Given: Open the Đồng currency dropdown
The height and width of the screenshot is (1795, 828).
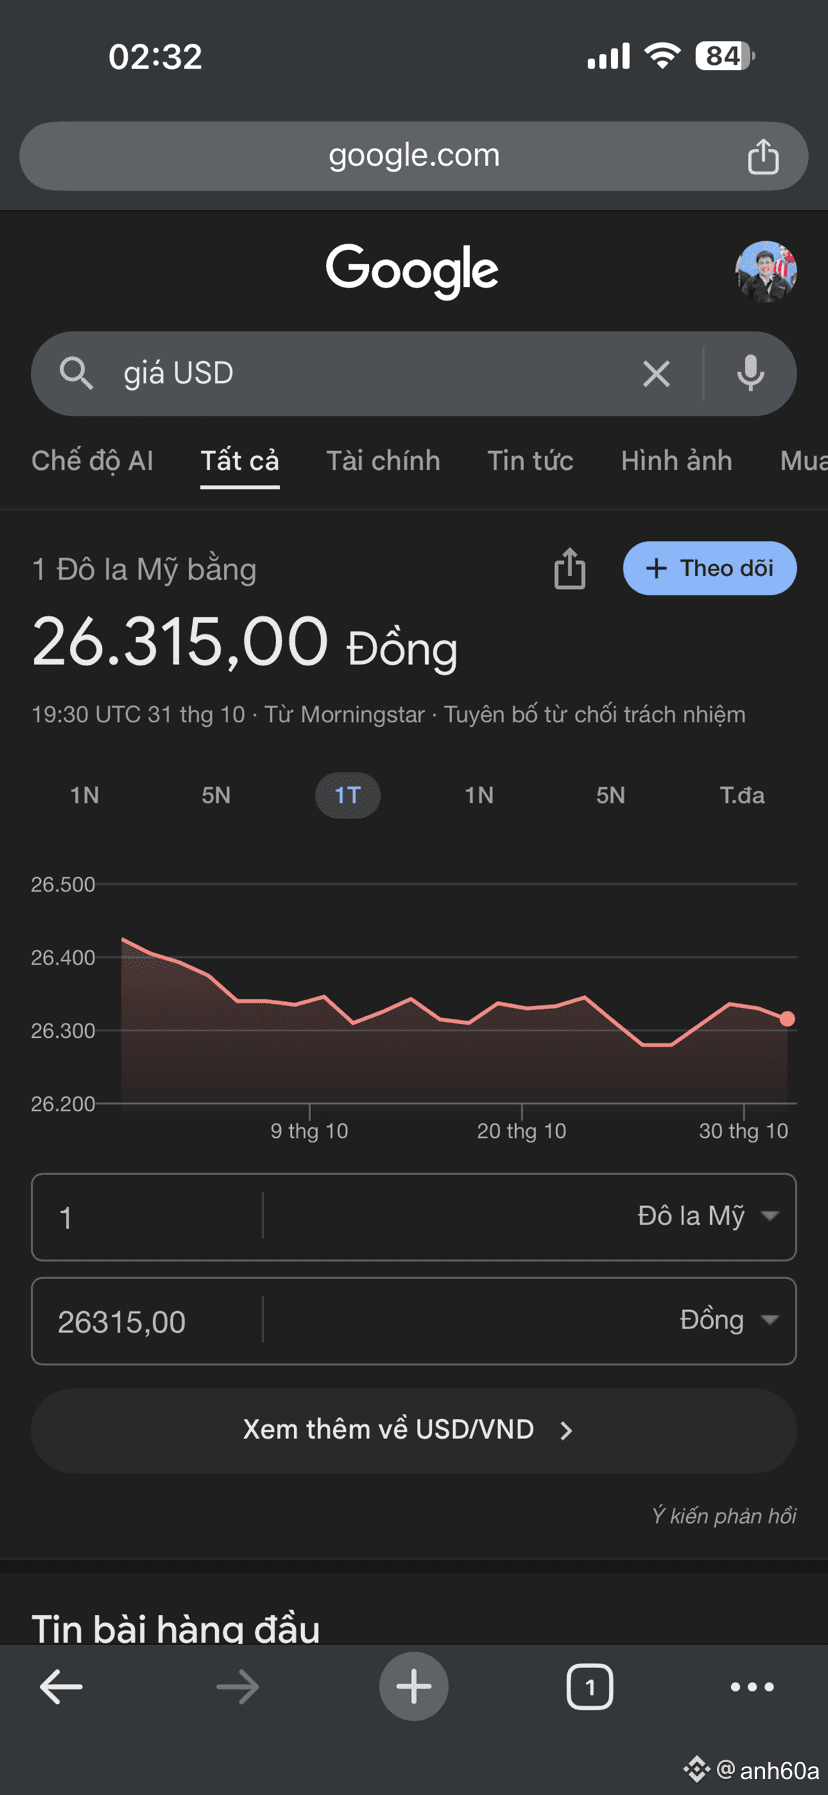Looking at the screenshot, I should click(729, 1320).
